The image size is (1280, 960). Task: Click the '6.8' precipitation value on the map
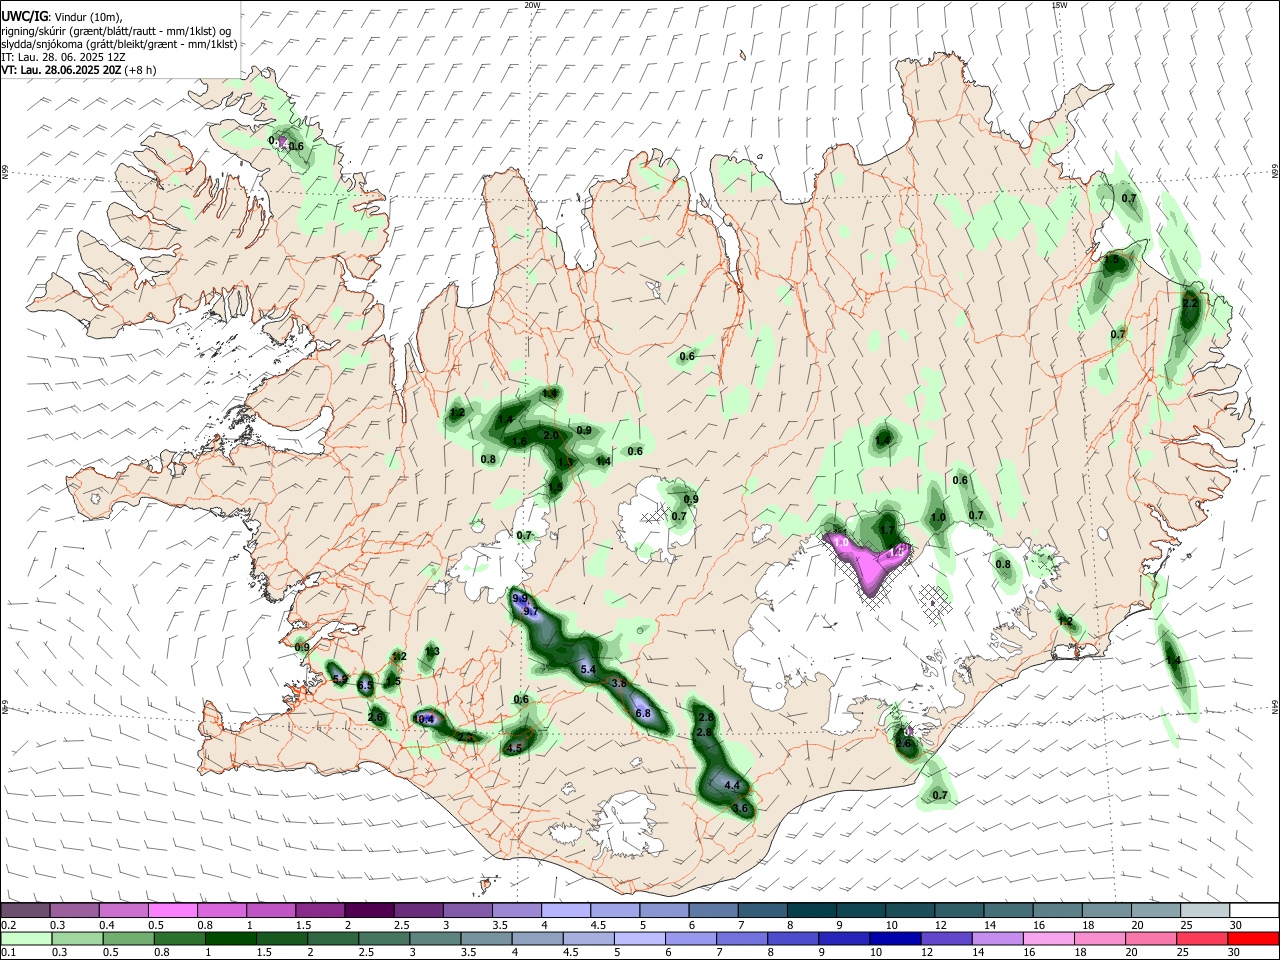tap(644, 713)
